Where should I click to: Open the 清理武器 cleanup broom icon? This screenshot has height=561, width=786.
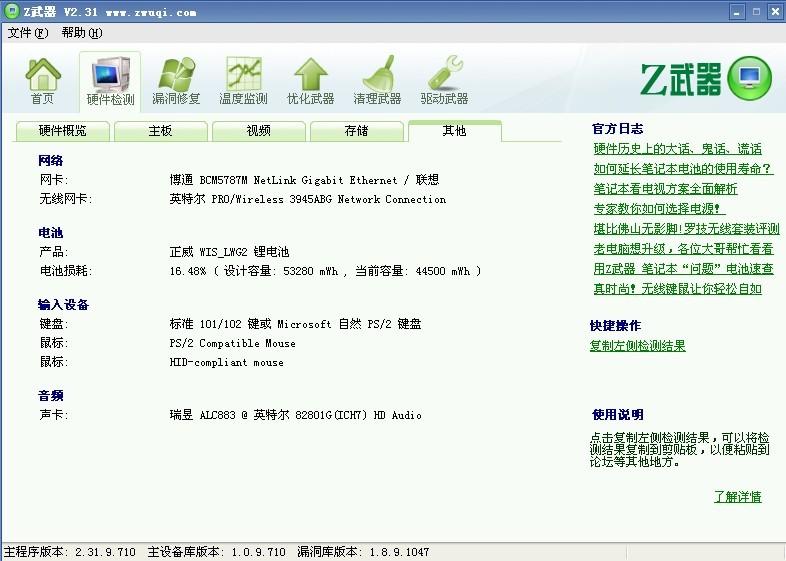[377, 81]
